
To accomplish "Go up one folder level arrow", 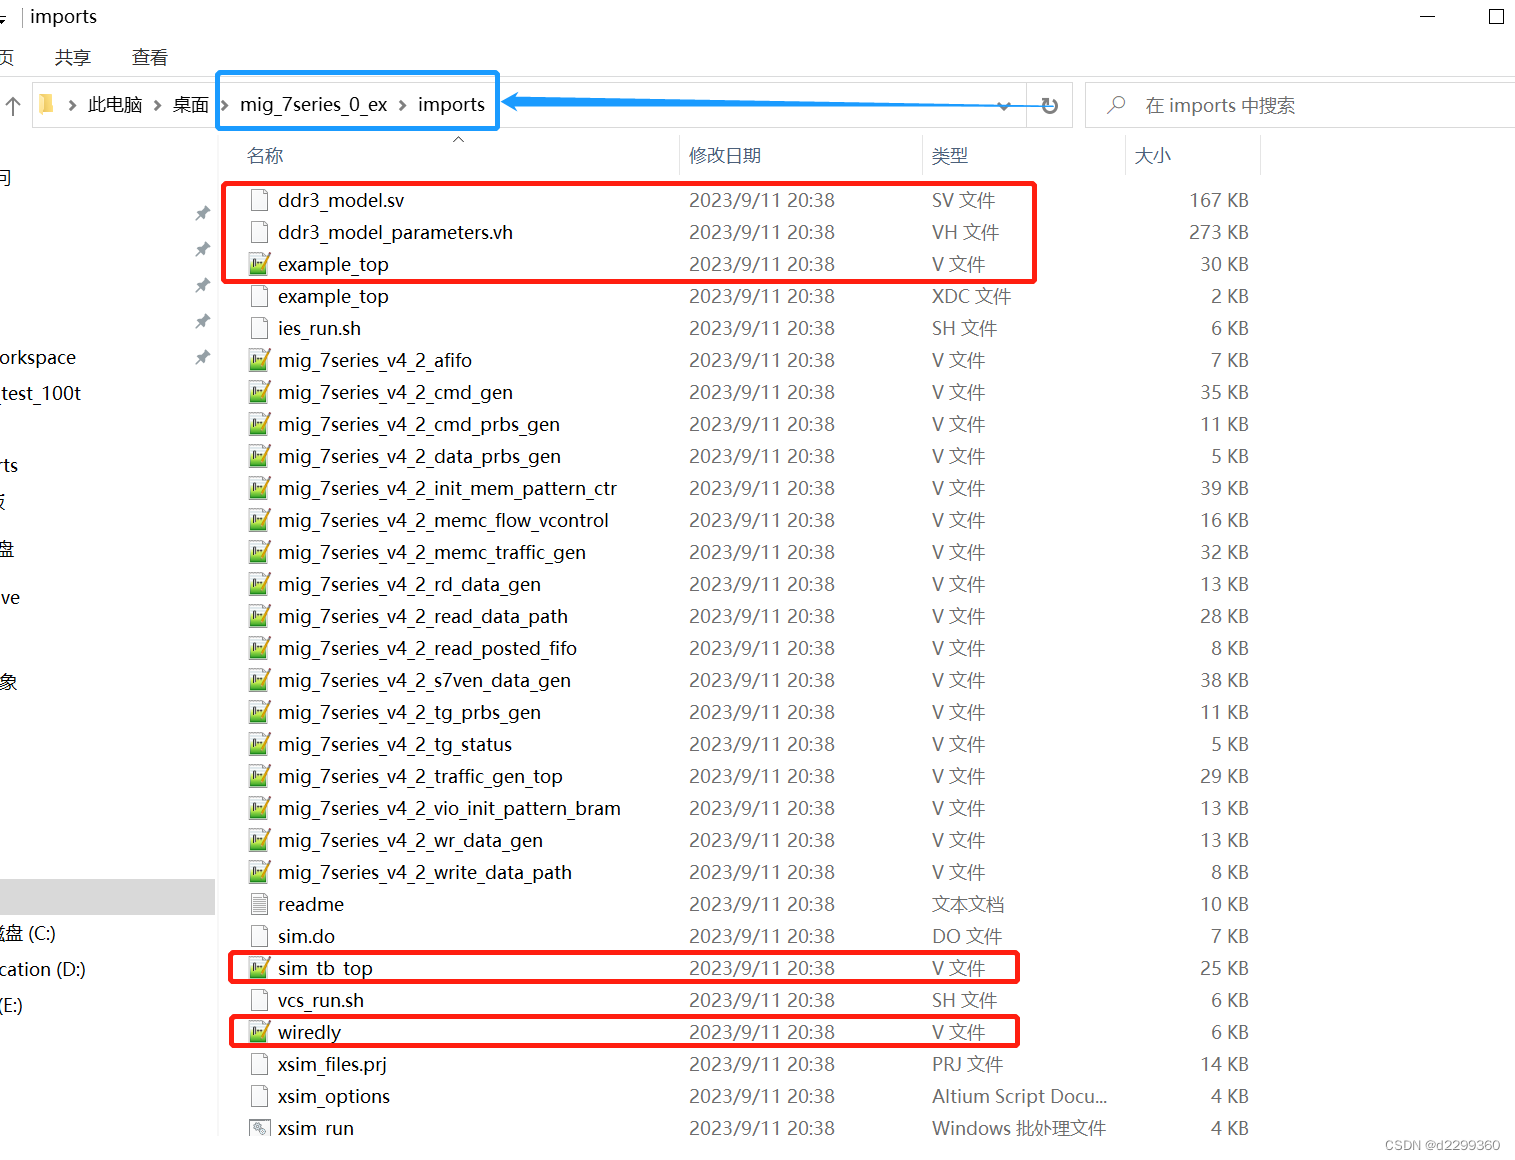I will (13, 105).
